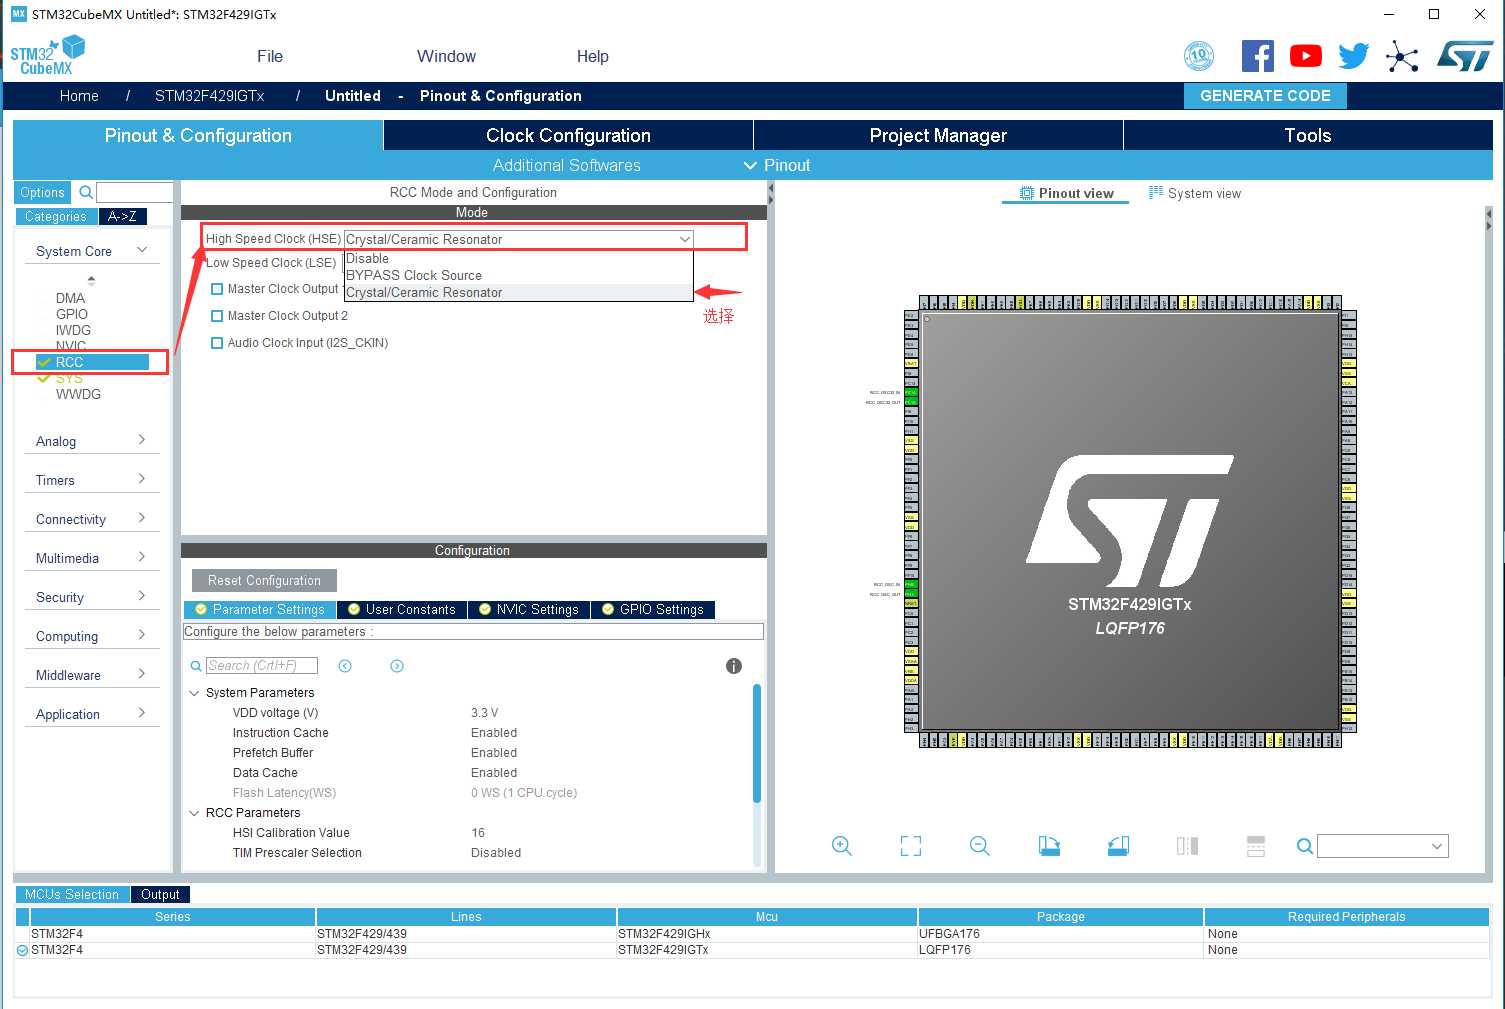
Task: Click the ST logo icon
Action: (1464, 56)
